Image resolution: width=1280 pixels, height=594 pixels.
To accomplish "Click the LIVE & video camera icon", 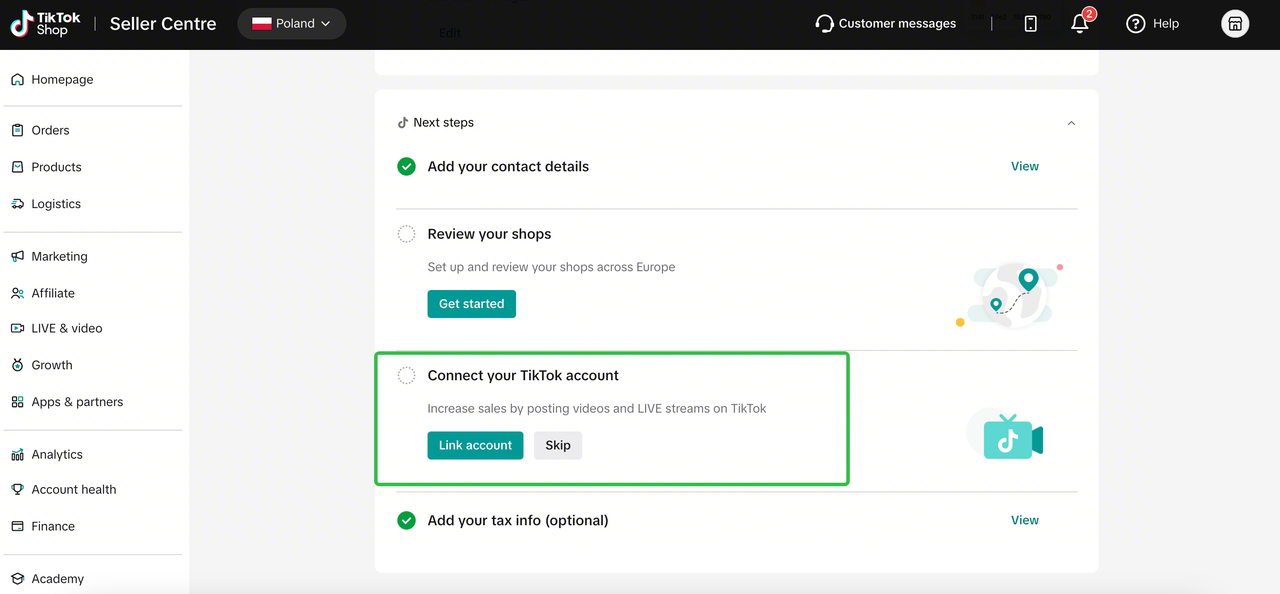I will click(17, 328).
